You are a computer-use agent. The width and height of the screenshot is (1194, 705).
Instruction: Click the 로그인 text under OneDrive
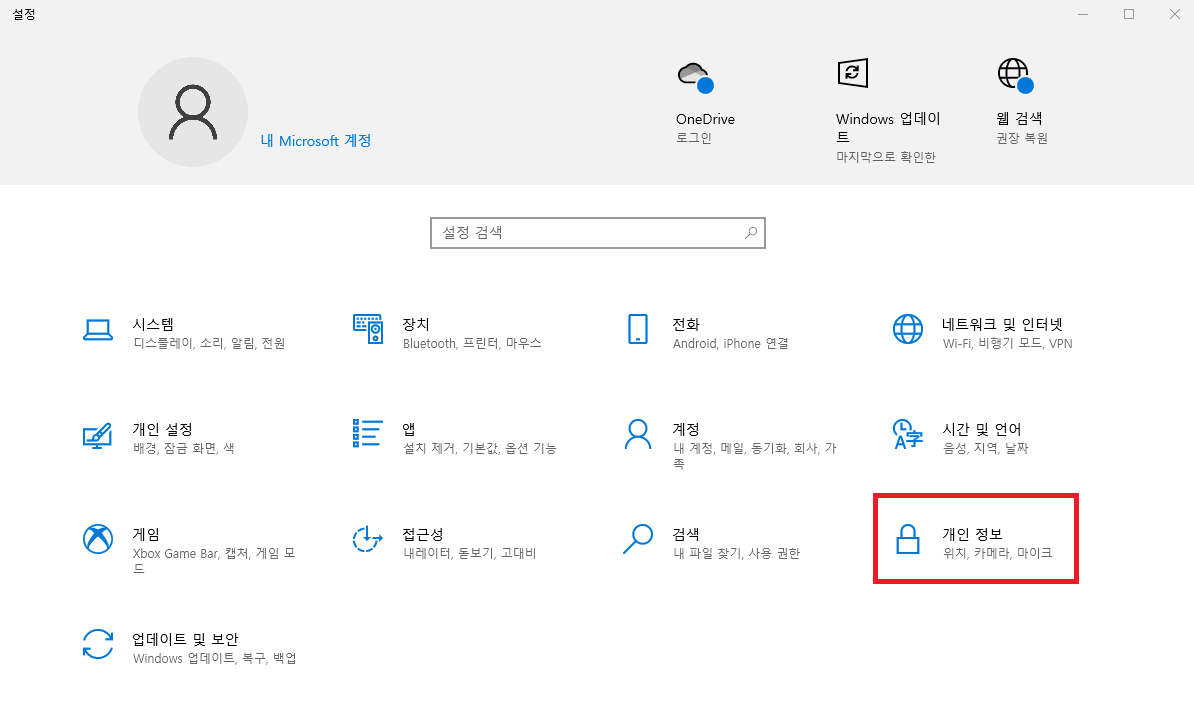[x=694, y=139]
